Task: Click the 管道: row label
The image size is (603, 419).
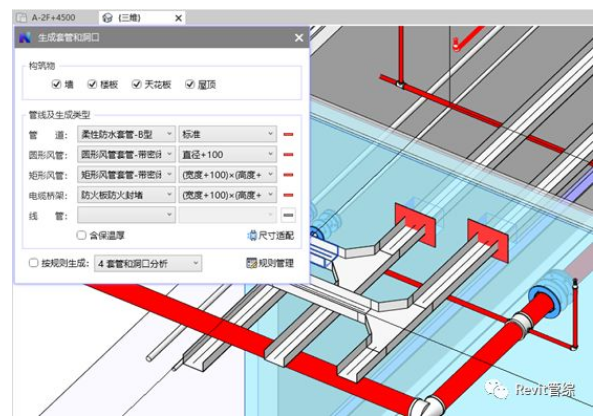Action: click(x=48, y=135)
